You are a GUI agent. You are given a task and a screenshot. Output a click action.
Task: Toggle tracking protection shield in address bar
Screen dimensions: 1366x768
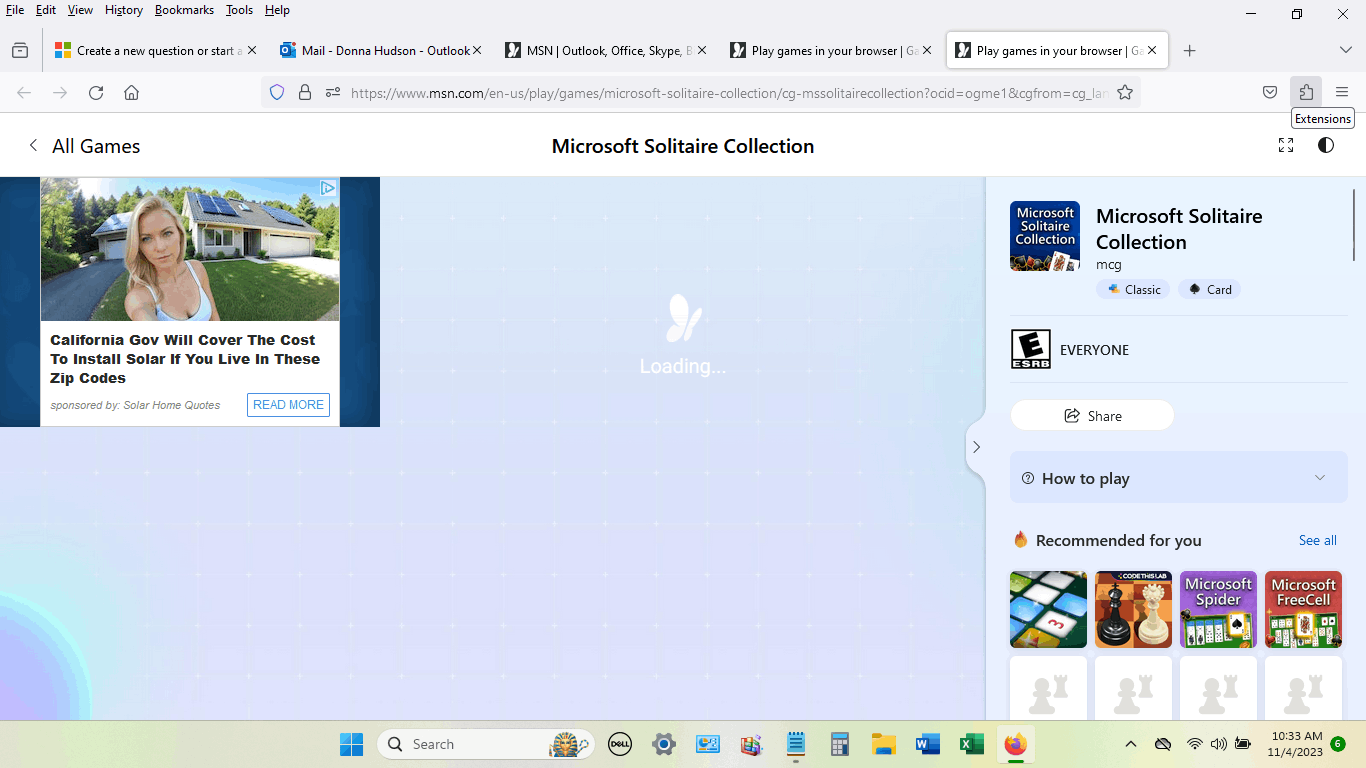tap(276, 92)
